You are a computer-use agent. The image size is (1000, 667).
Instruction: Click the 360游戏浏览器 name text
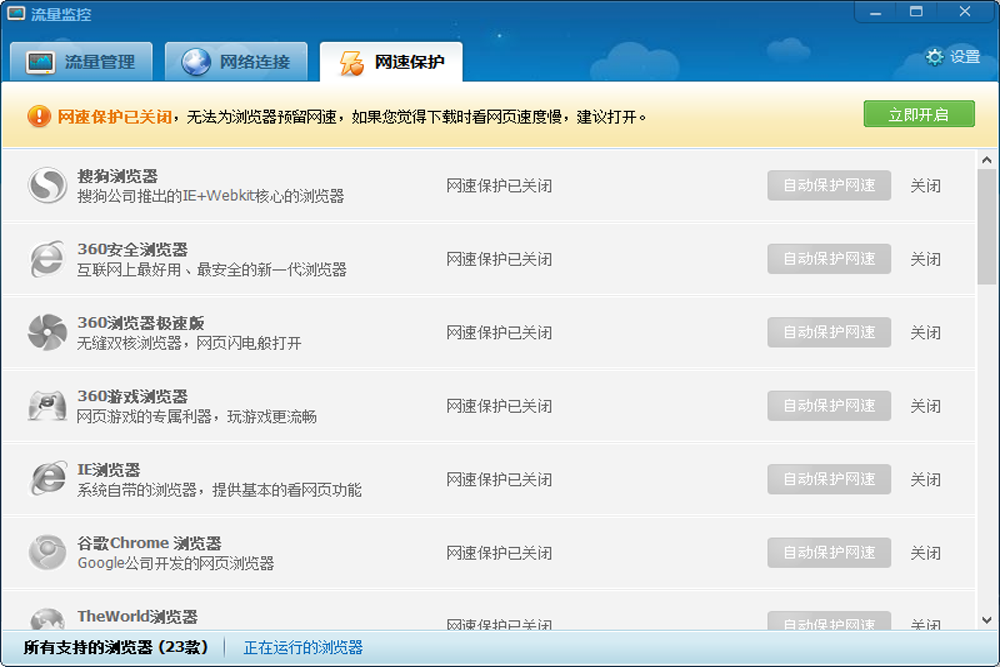(x=133, y=396)
